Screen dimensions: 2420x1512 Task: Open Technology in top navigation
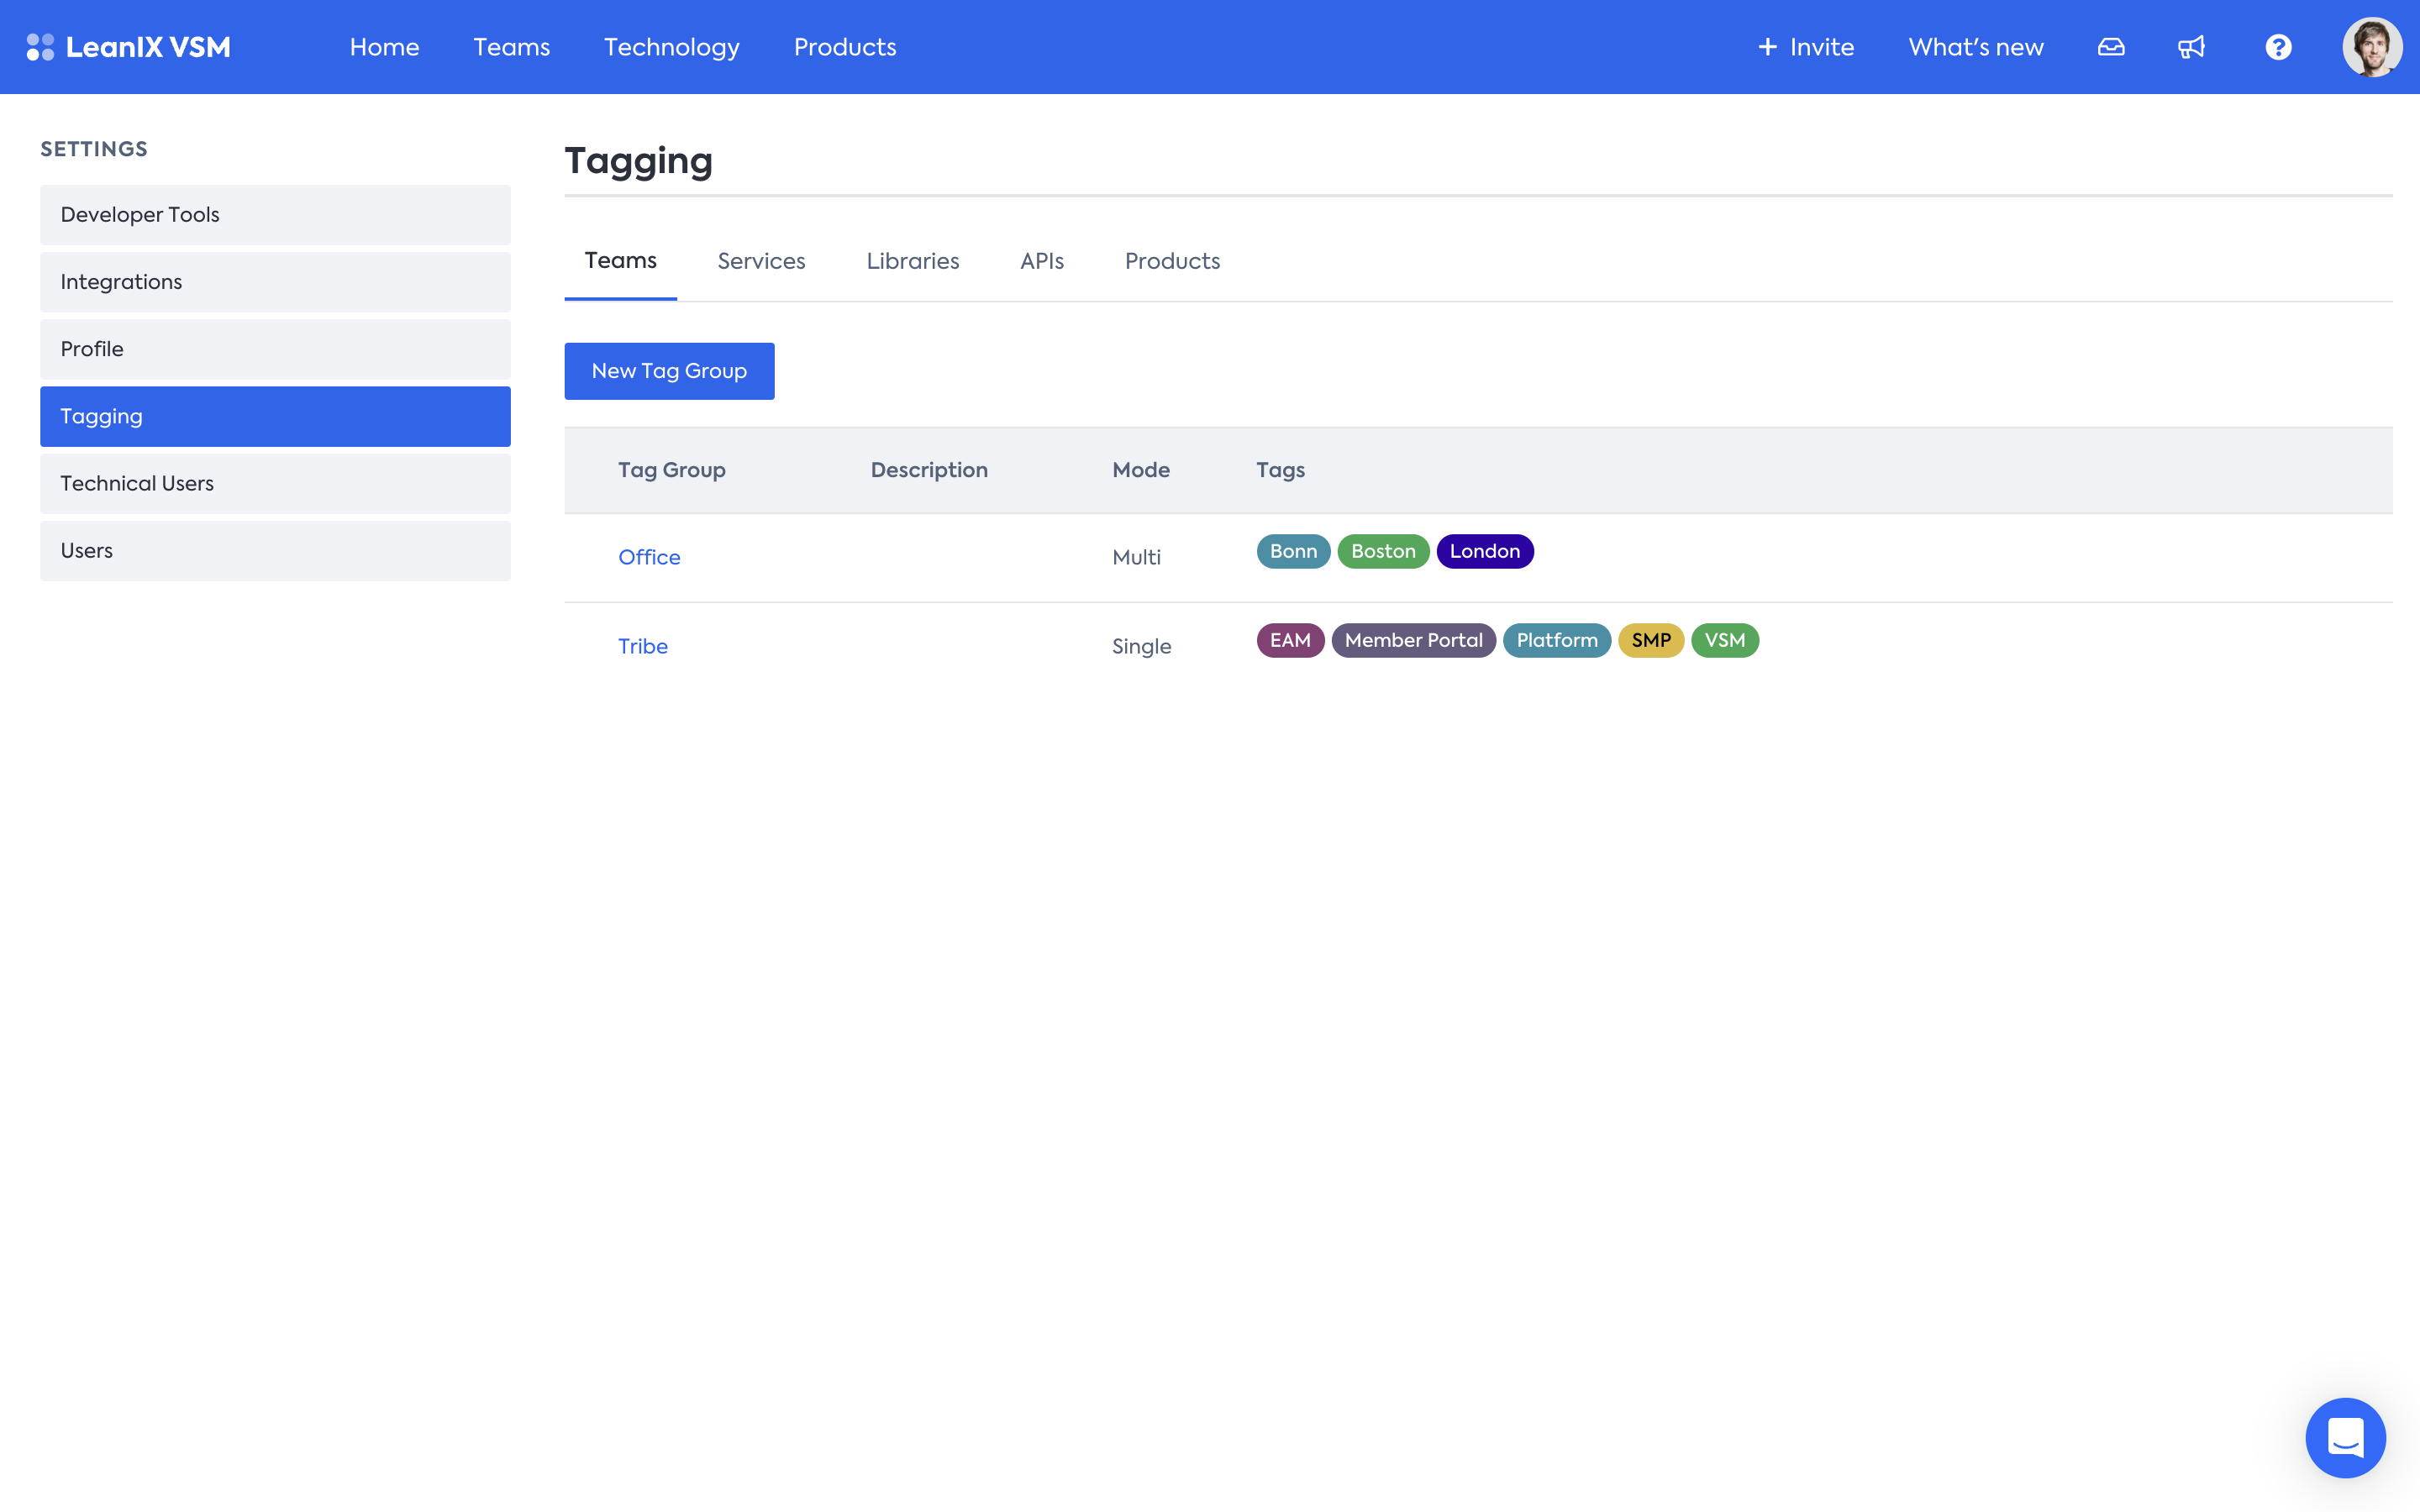tap(672, 47)
